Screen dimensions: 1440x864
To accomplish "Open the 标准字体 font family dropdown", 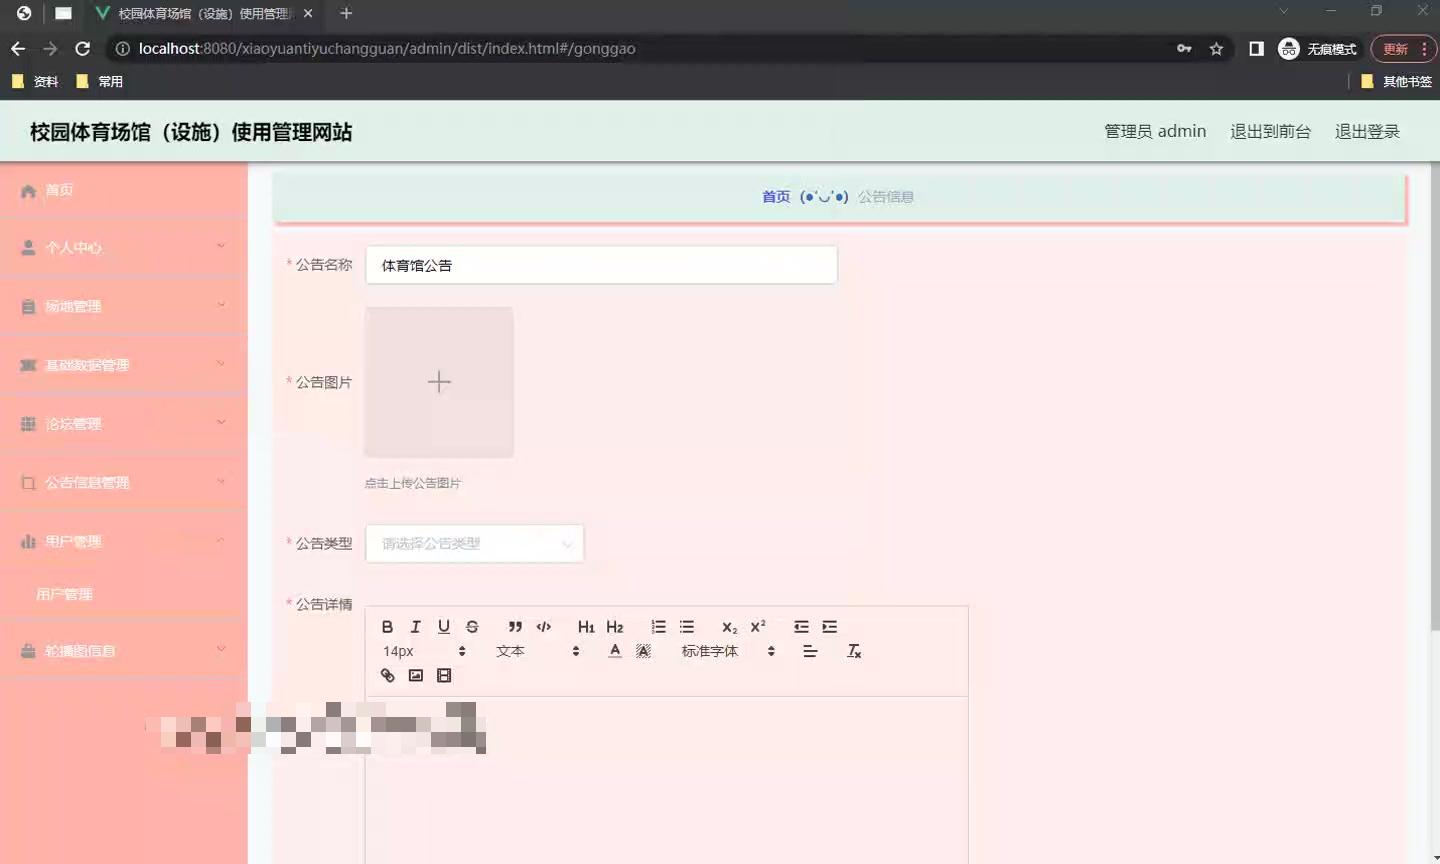I will [x=729, y=651].
